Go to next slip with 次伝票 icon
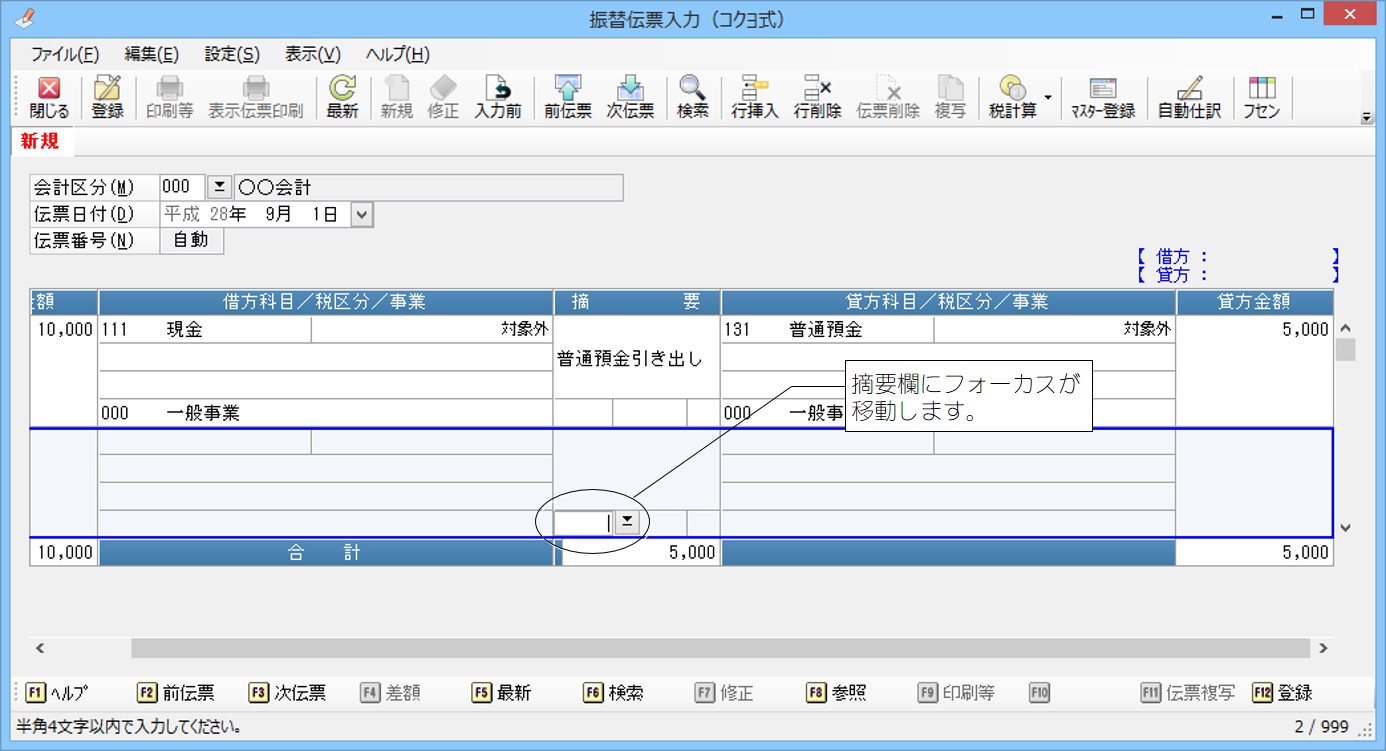 point(630,98)
